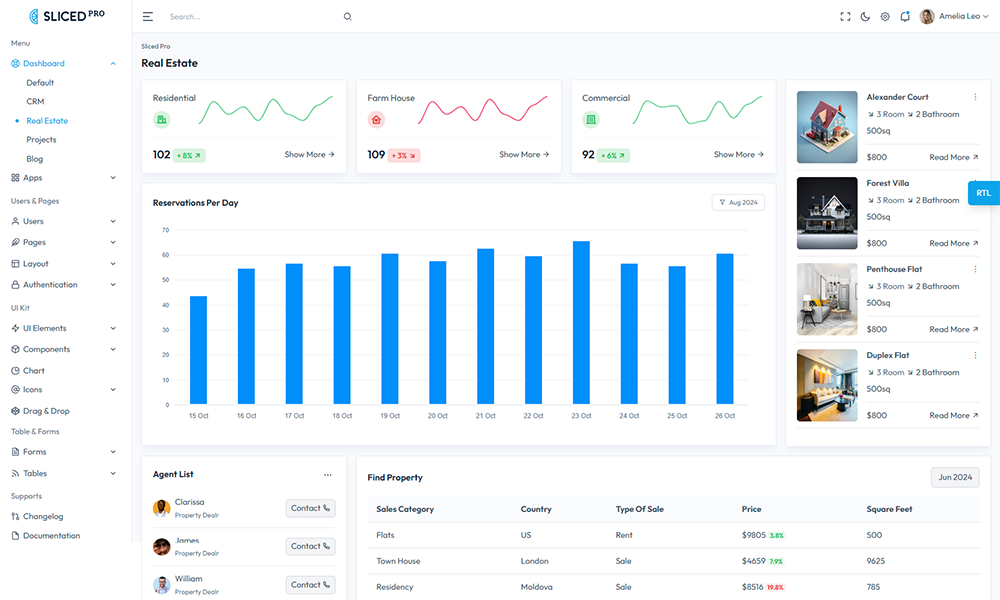Click the hamburger menu icon to collapse sidebar
Viewport: 1000px width, 600px height.
click(148, 17)
